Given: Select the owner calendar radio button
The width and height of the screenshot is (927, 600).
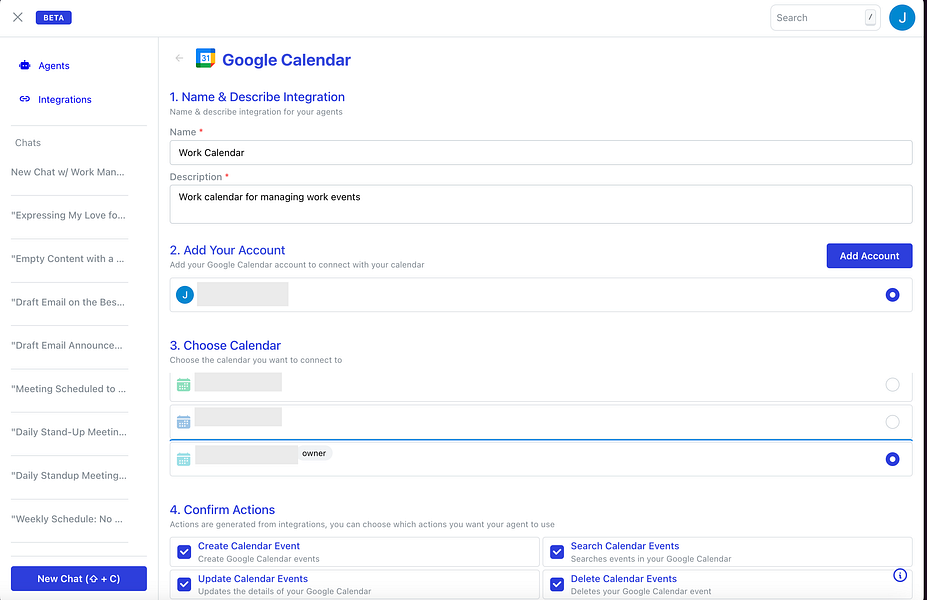Looking at the screenshot, I should [x=892, y=459].
